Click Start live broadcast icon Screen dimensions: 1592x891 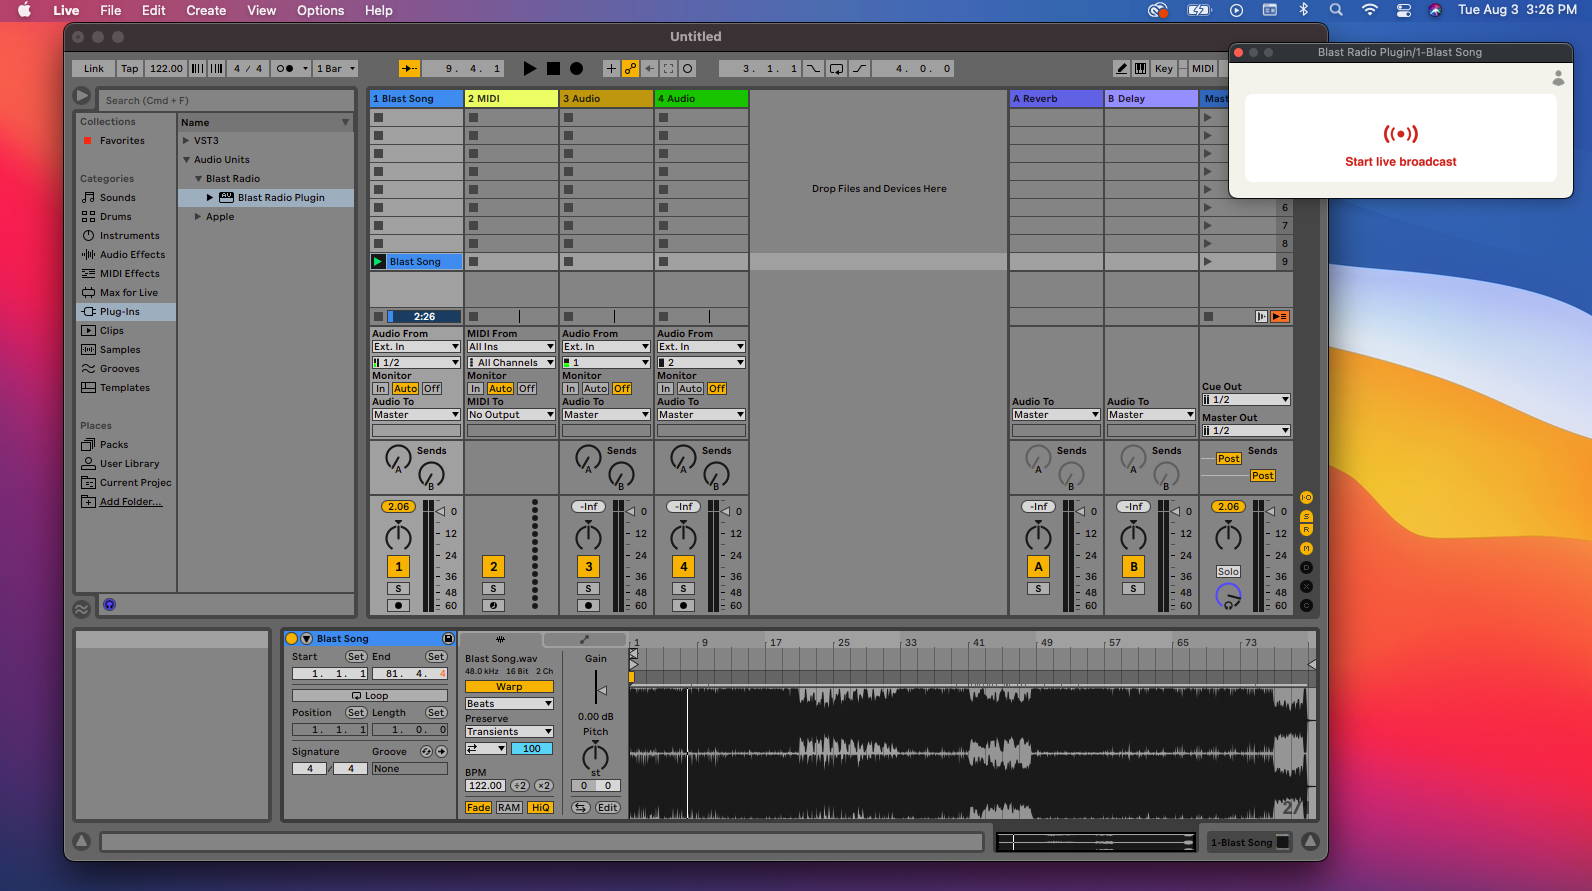1400,134
